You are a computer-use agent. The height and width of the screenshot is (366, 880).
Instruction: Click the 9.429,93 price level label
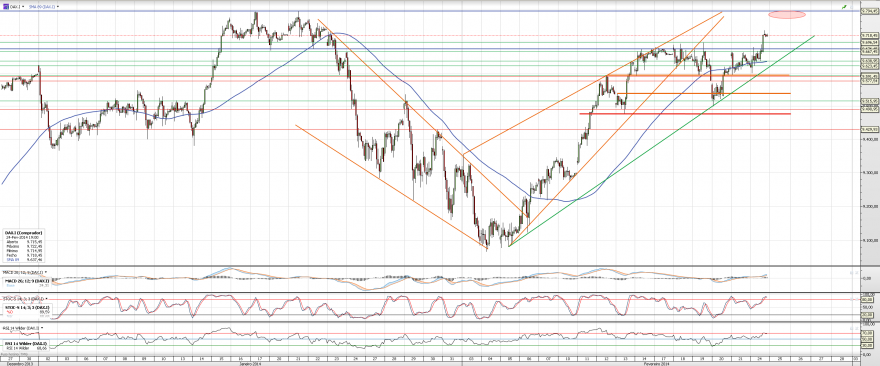pos(869,130)
